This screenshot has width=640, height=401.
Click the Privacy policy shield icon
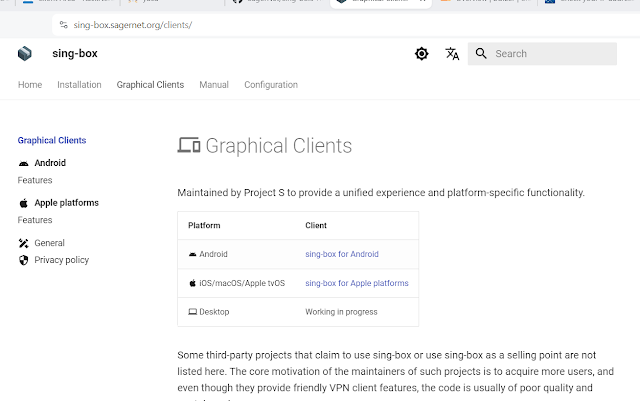(24, 260)
